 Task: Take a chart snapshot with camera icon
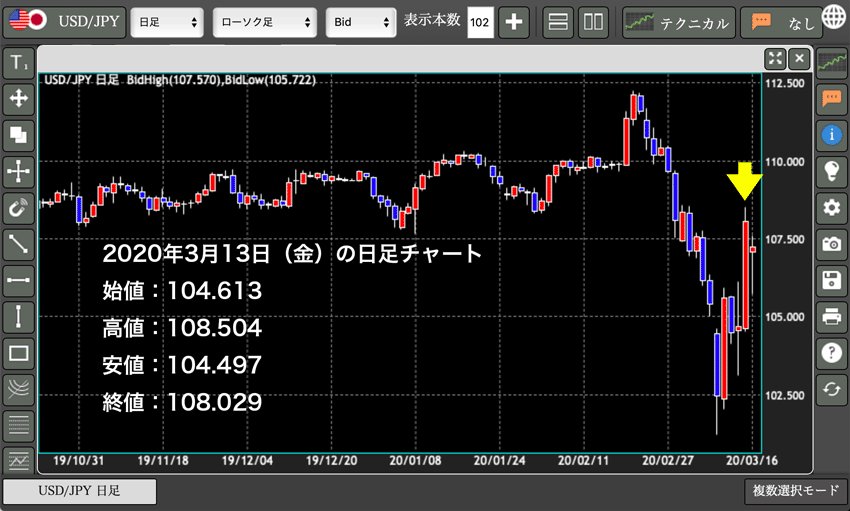point(830,243)
